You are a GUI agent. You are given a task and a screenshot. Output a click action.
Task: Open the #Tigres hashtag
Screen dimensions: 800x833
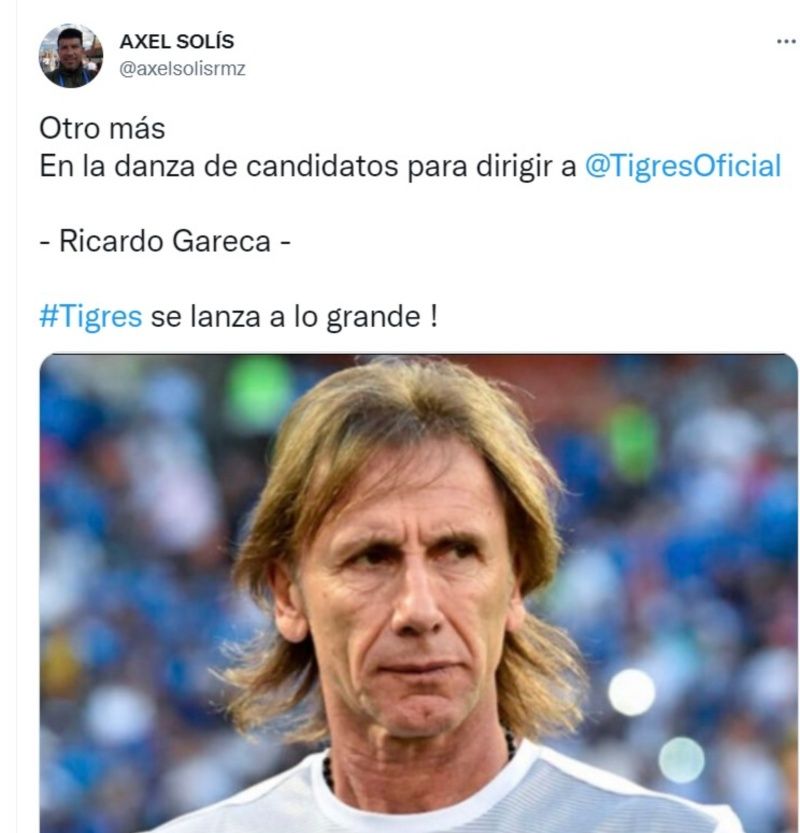91,317
